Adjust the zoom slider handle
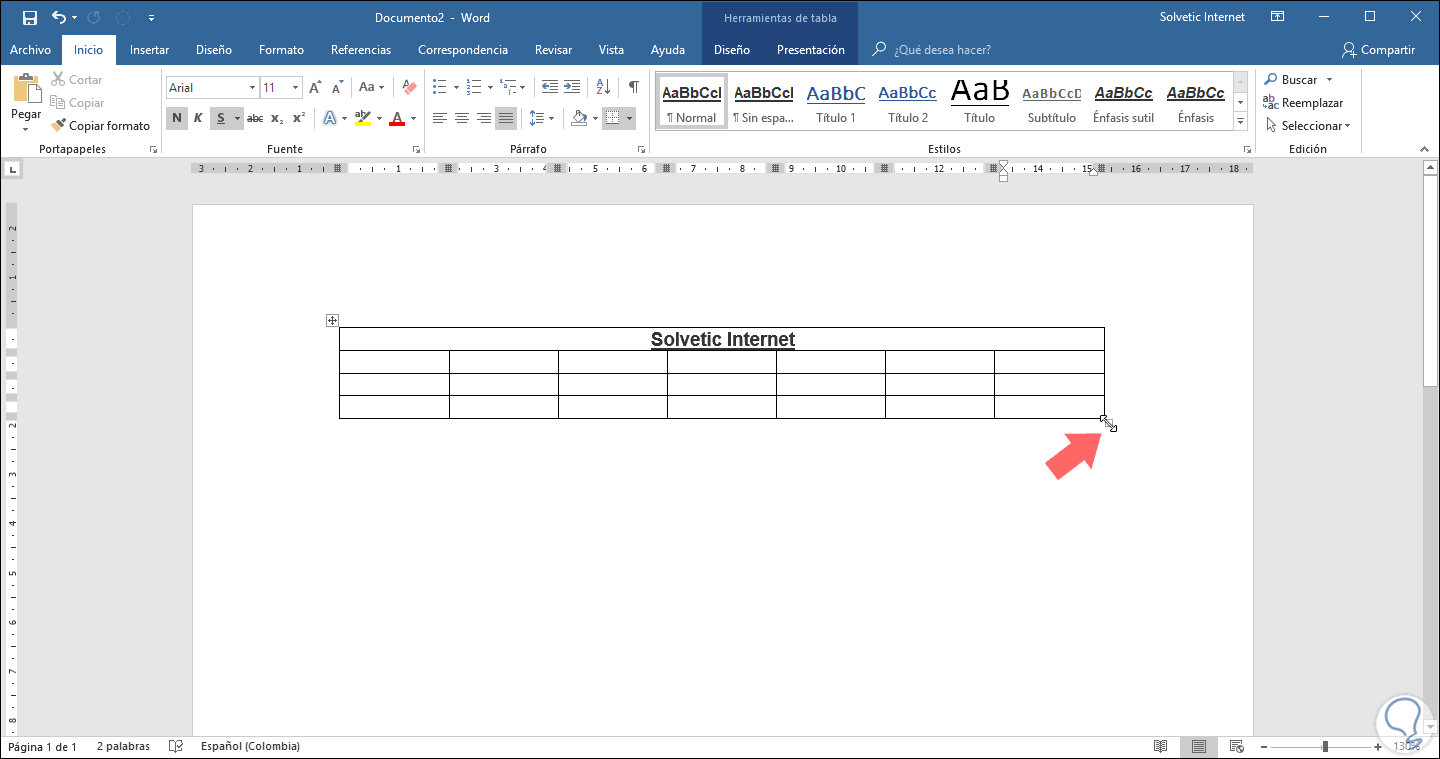Image resolution: width=1440 pixels, height=759 pixels. click(1325, 747)
